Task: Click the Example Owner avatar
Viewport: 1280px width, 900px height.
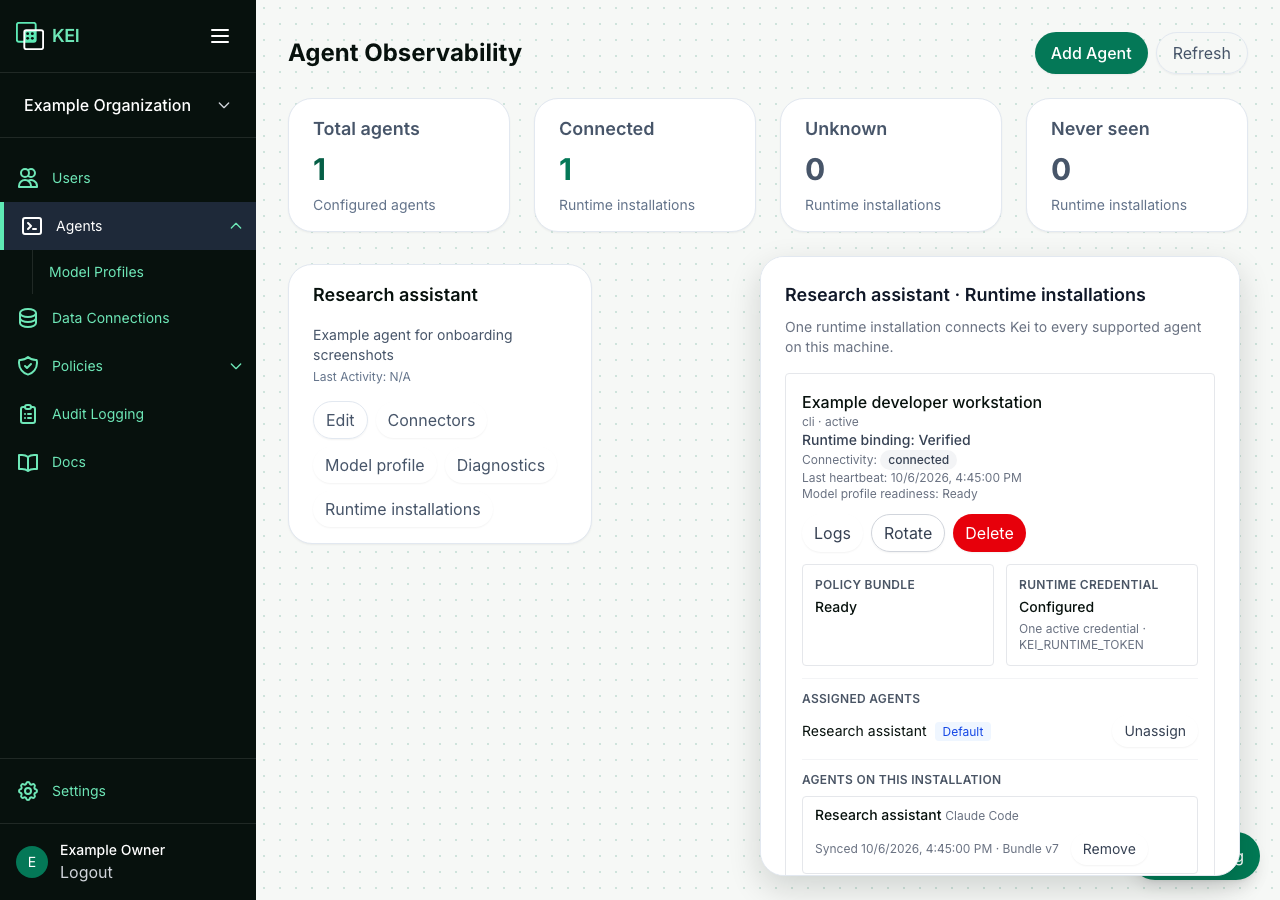Action: [32, 862]
